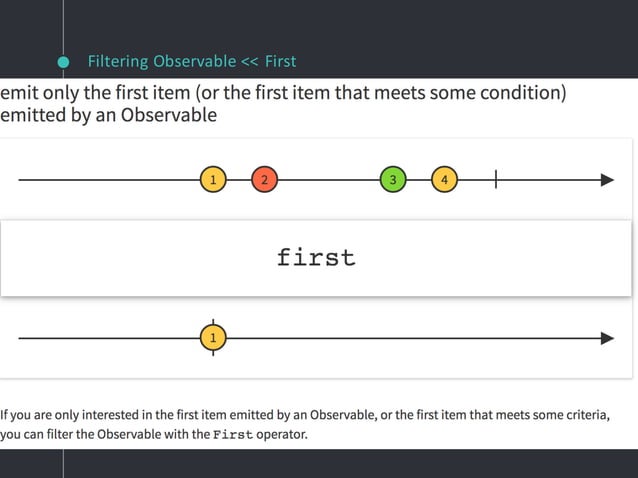Click the source stream arrowhead
Image resolution: width=638 pixels, height=478 pixels.
pyautogui.click(x=607, y=180)
